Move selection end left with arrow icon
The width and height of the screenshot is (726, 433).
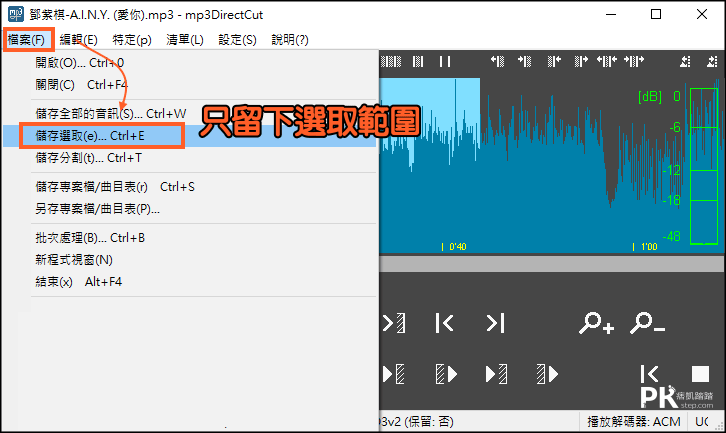coord(554,61)
